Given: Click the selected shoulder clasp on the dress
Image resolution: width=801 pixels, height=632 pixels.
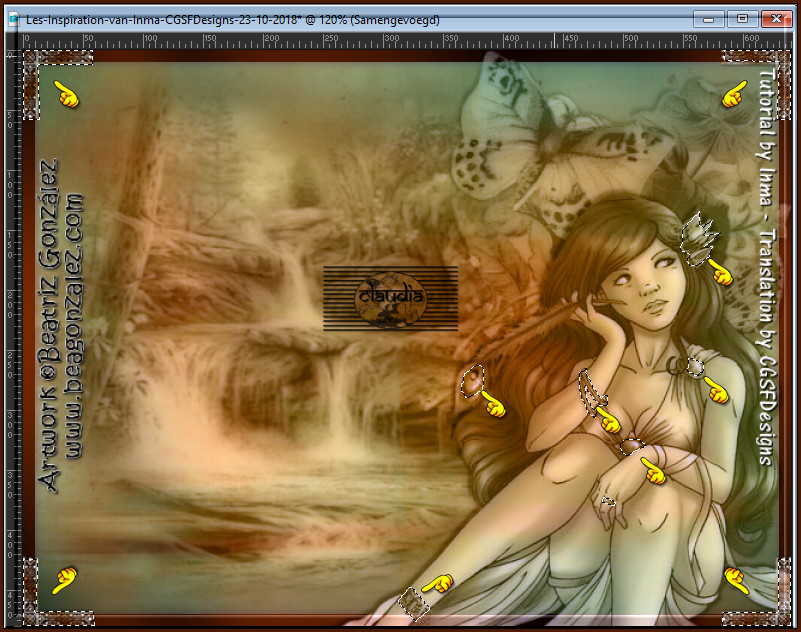Looking at the screenshot, I should (x=695, y=367).
